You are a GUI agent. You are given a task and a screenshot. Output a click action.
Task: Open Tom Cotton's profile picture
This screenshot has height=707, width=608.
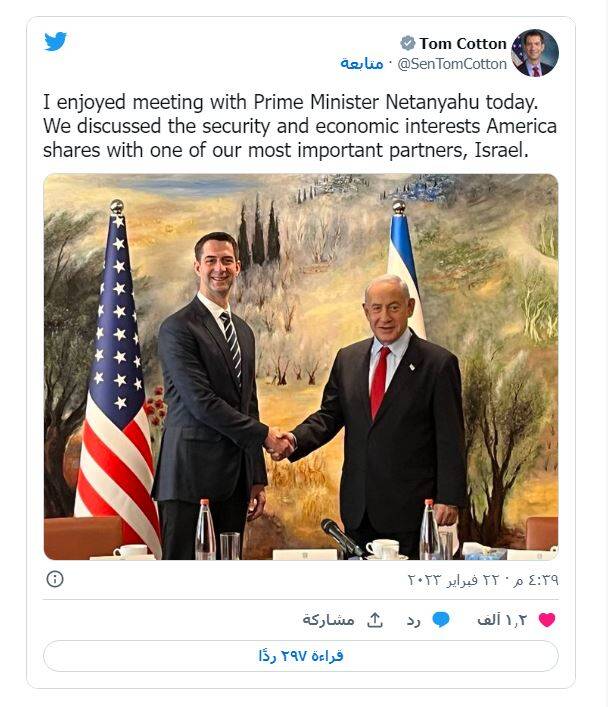(534, 53)
